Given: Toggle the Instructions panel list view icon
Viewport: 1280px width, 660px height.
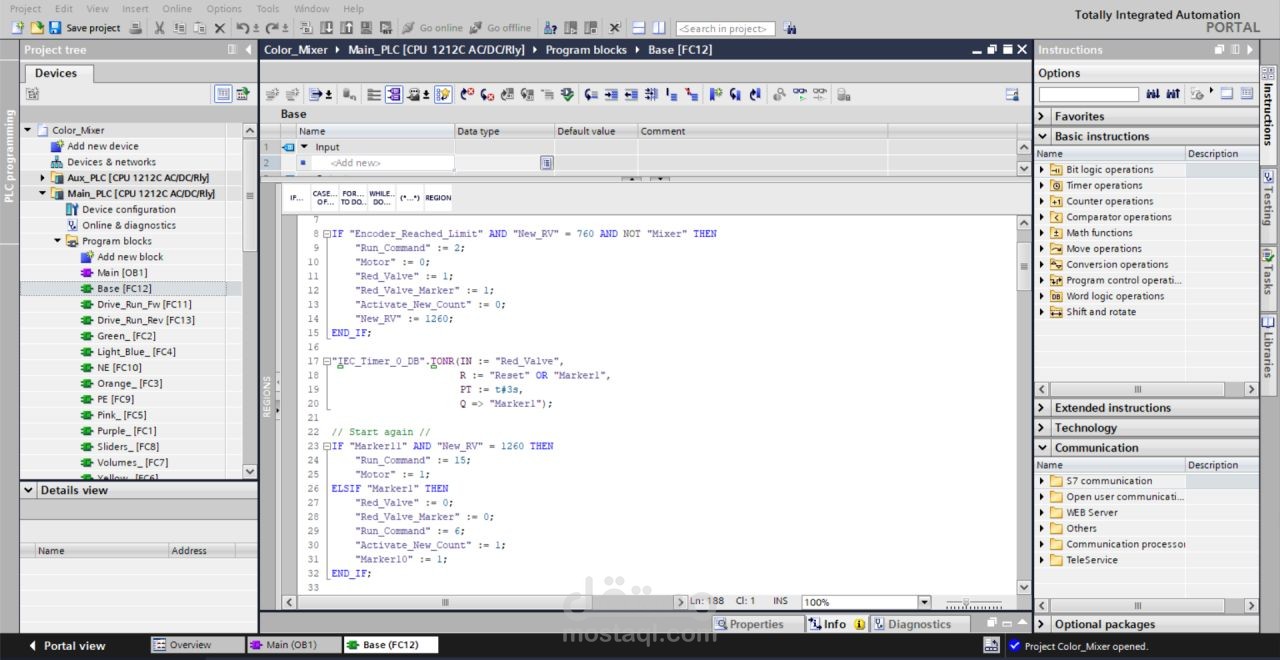Looking at the screenshot, I should 1247,93.
